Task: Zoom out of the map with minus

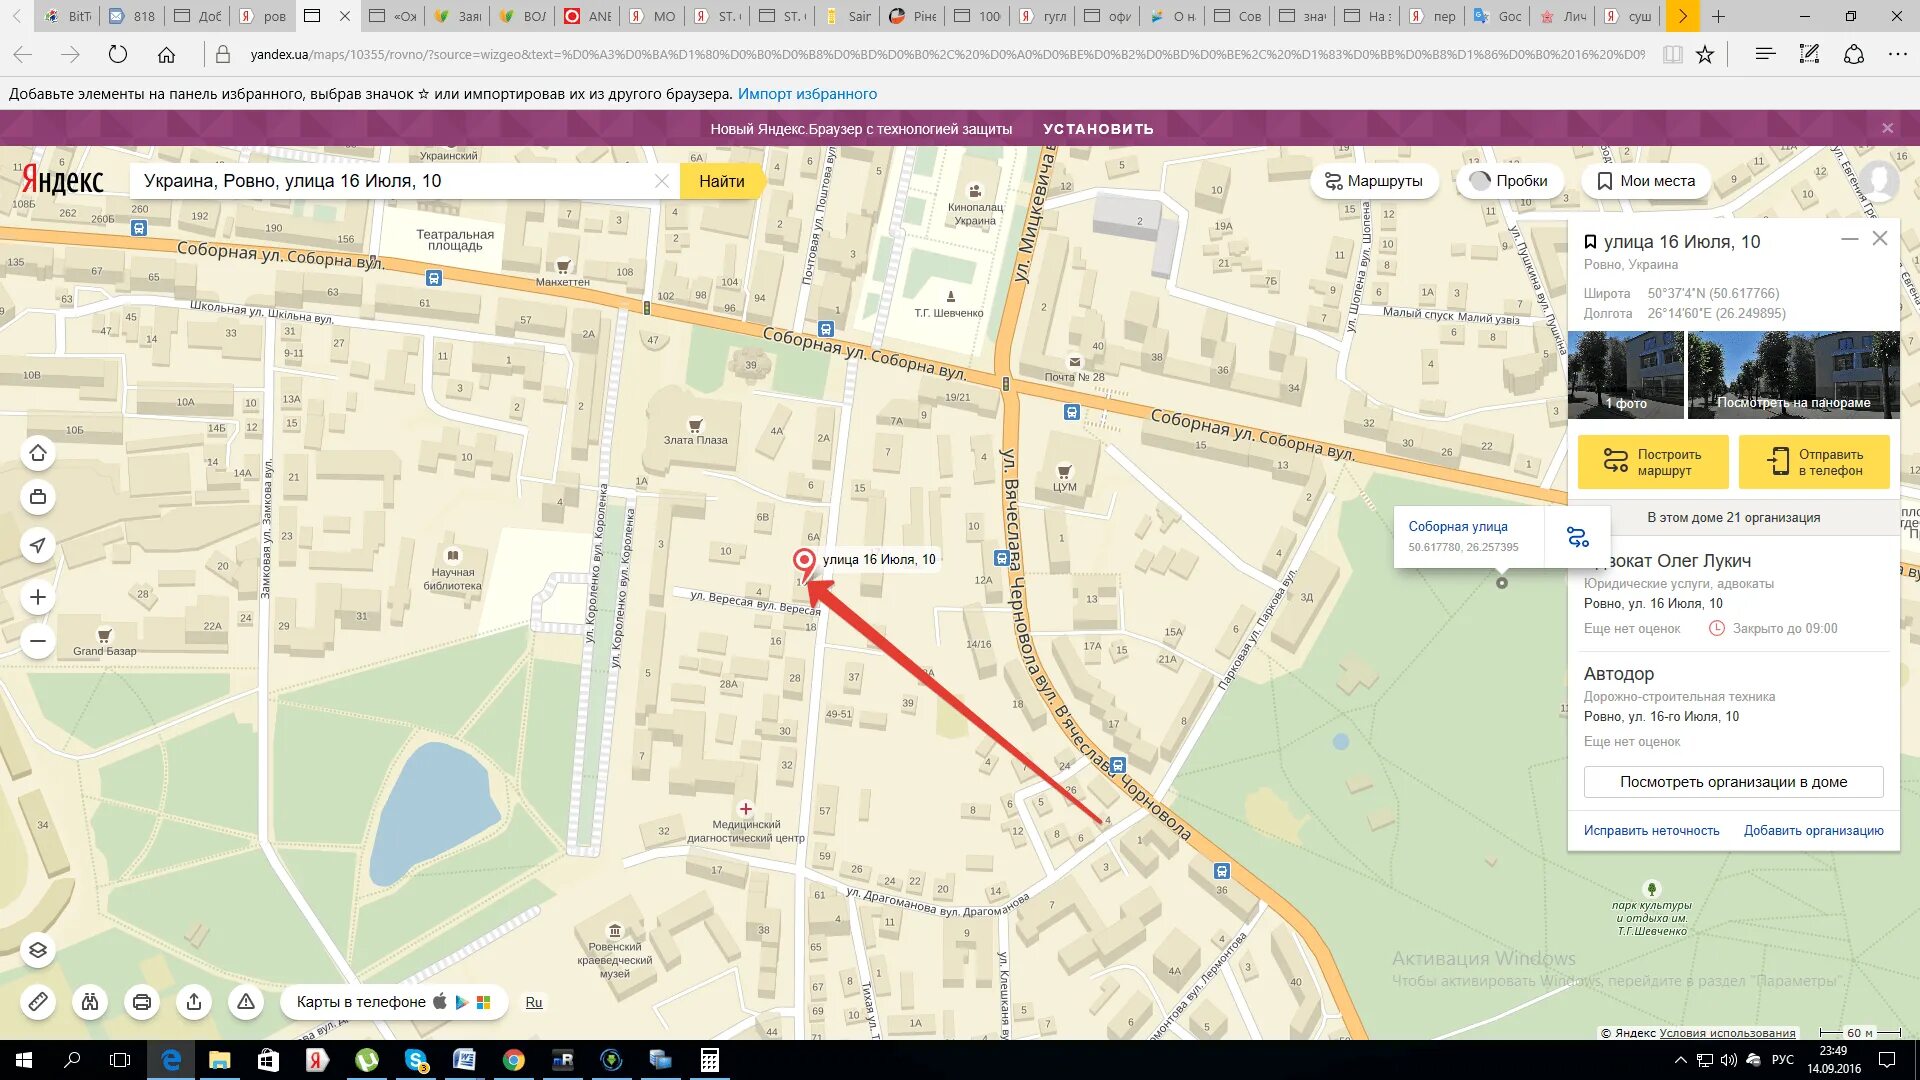Action: 38,641
